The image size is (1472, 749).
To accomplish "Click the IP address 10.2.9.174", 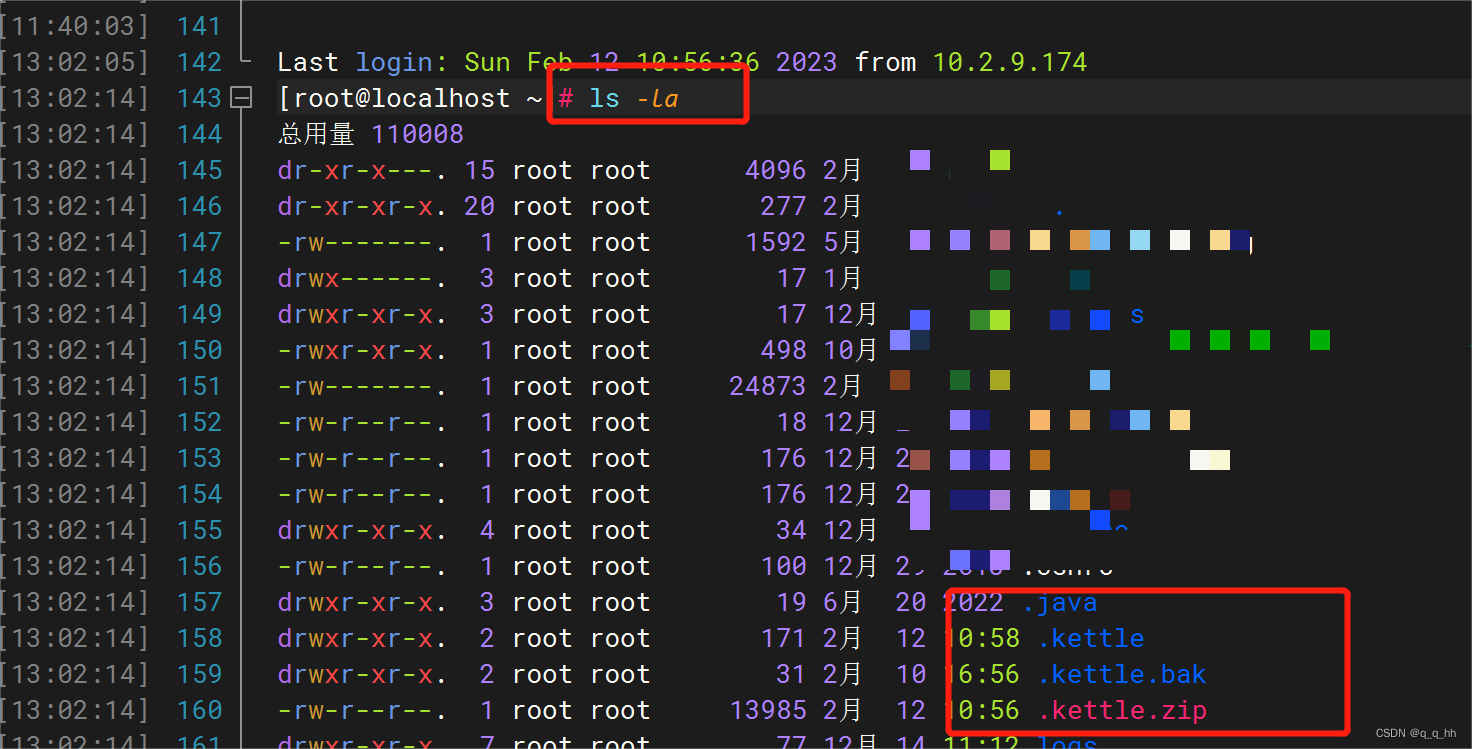I will tap(1009, 61).
